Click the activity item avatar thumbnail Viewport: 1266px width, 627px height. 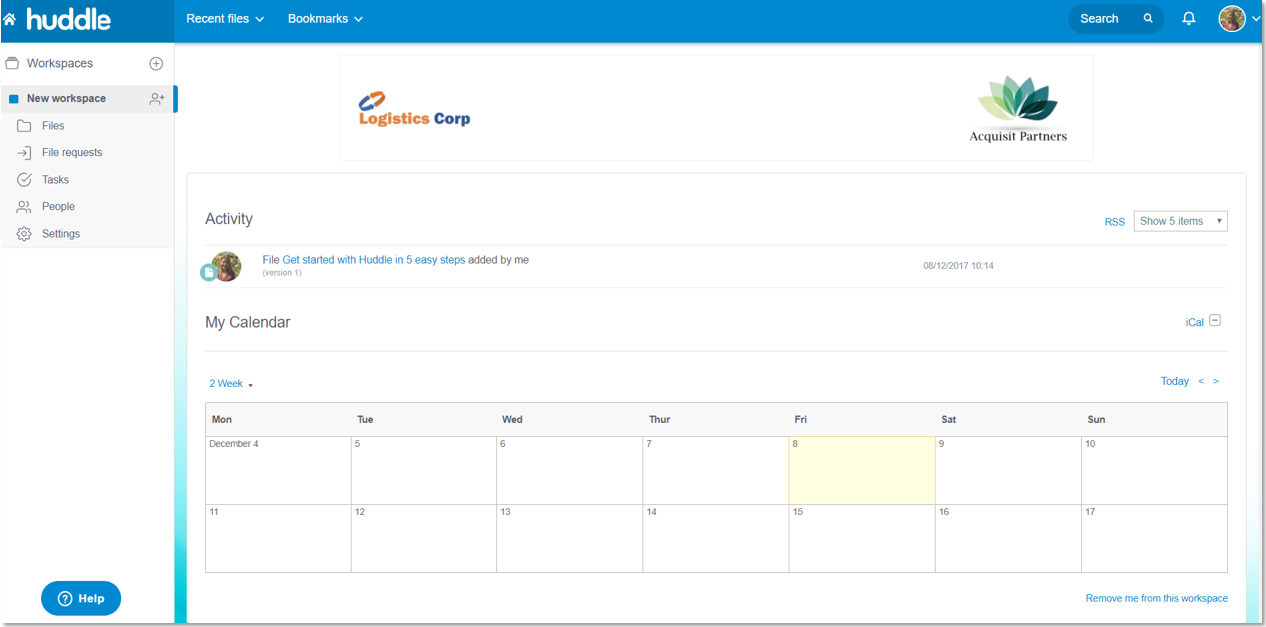[226, 266]
